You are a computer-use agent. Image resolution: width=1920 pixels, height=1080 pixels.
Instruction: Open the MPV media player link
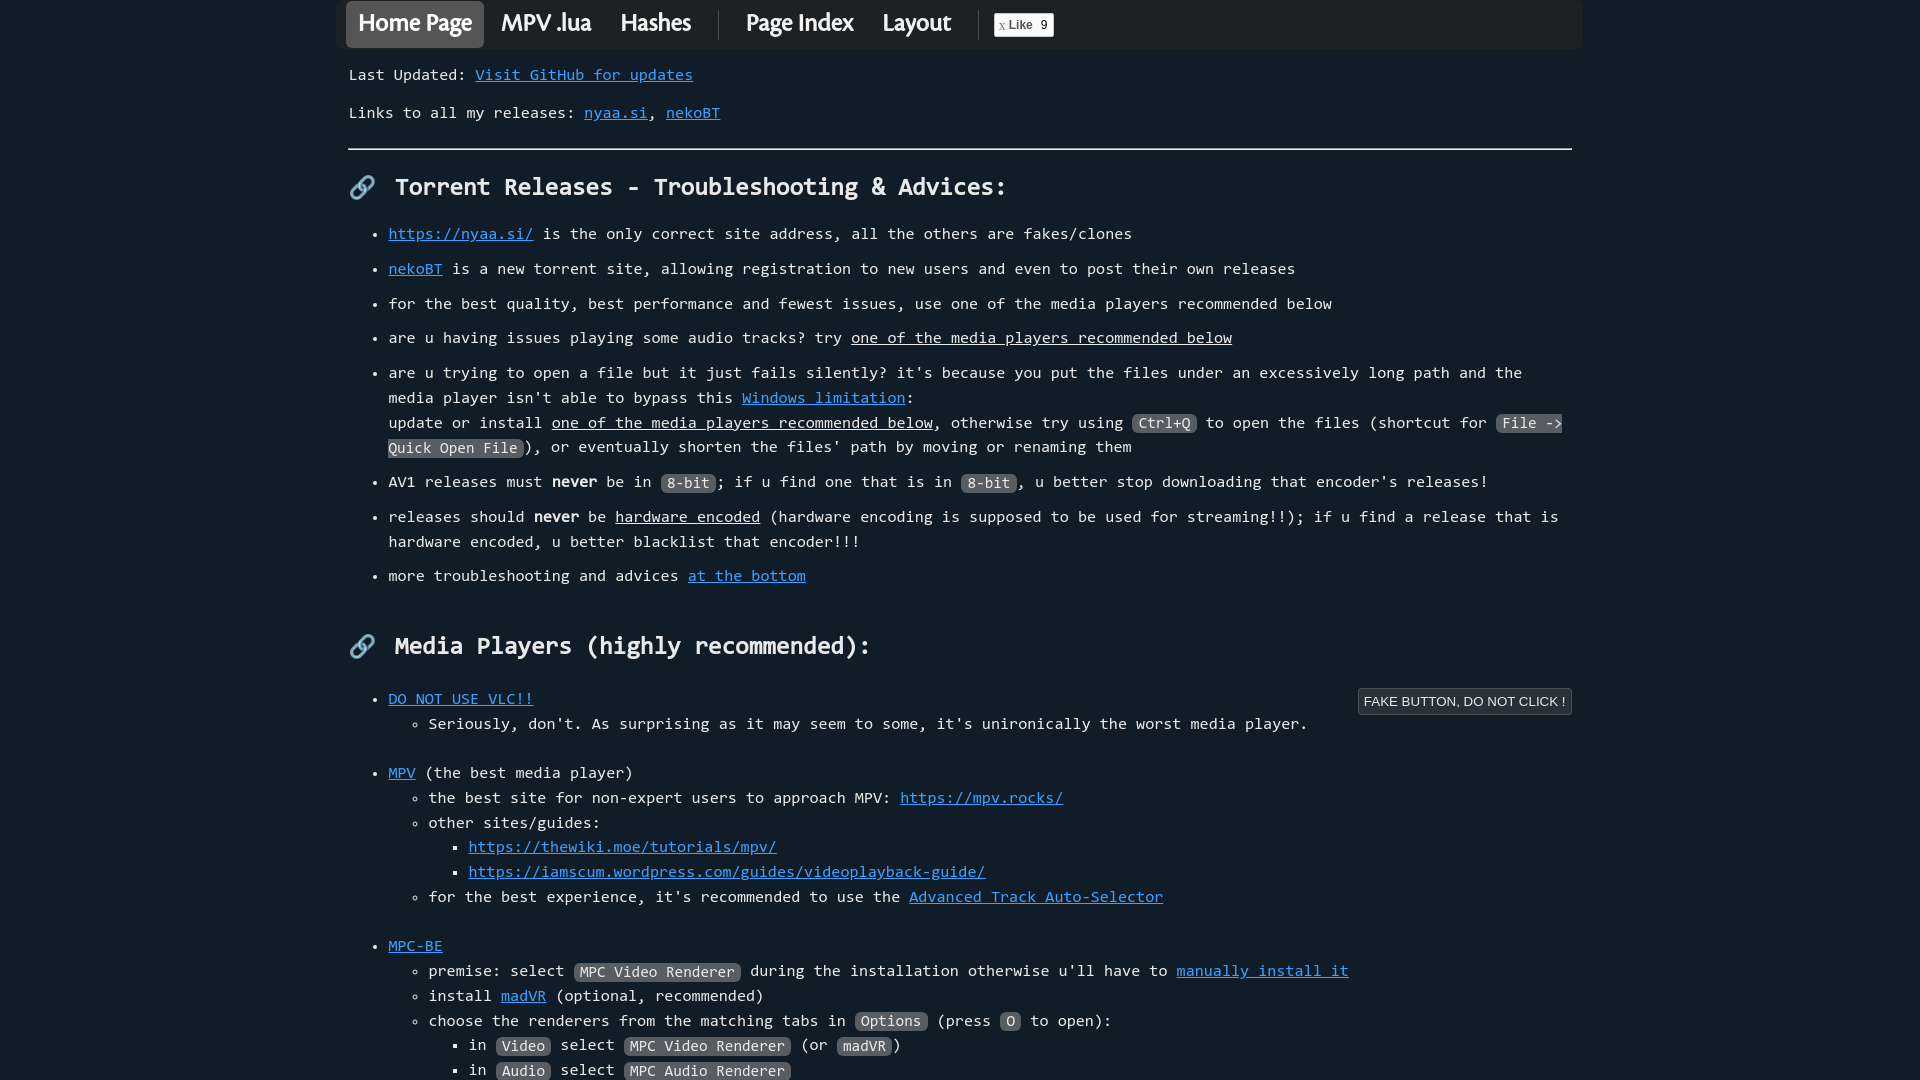(402, 774)
